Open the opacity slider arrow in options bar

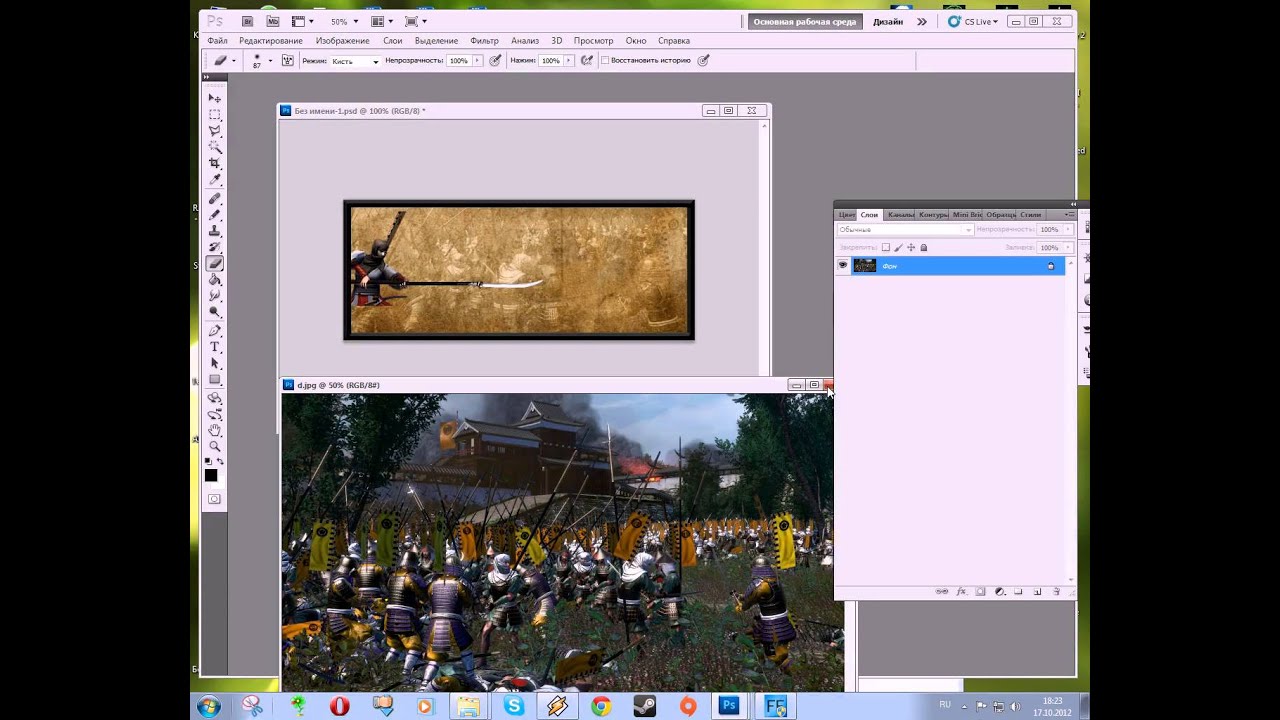pos(477,61)
